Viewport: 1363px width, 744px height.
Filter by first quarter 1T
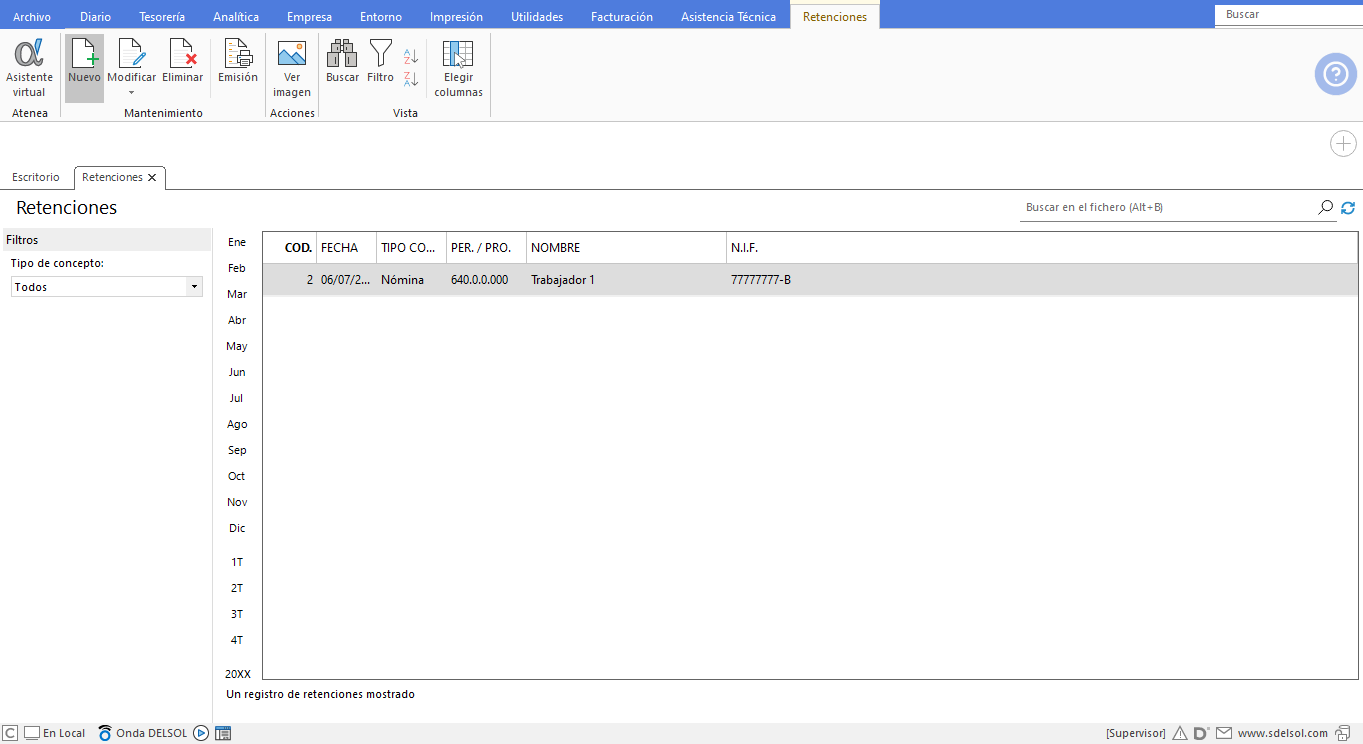tap(237, 562)
